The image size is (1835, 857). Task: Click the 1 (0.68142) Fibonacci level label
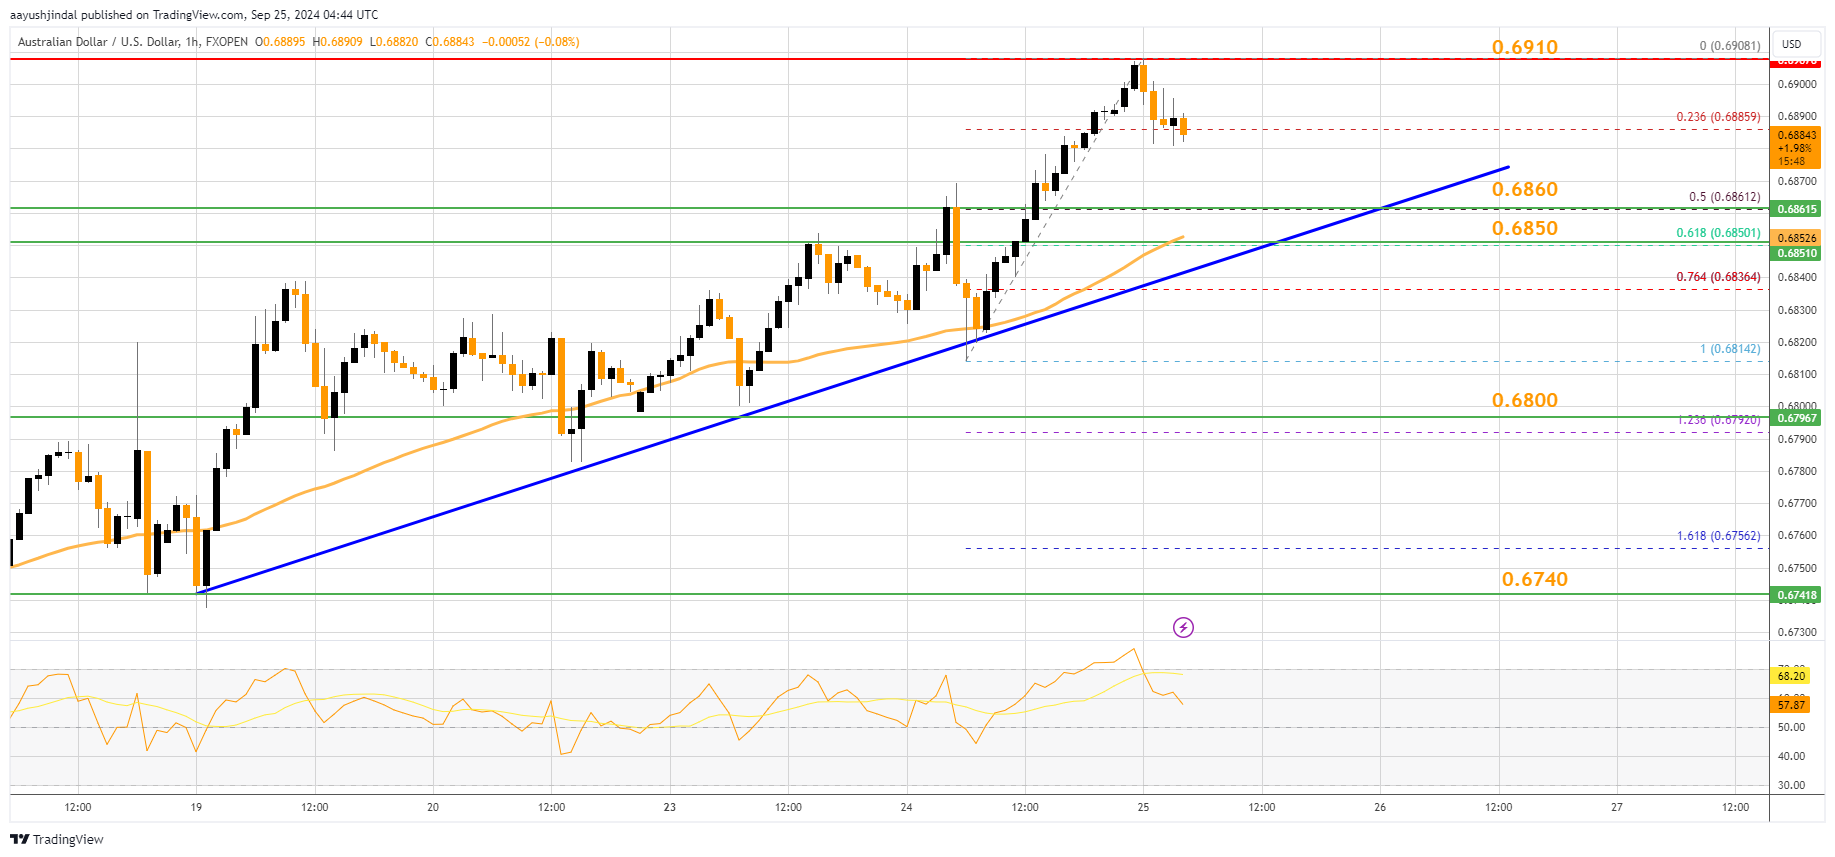(x=1730, y=349)
